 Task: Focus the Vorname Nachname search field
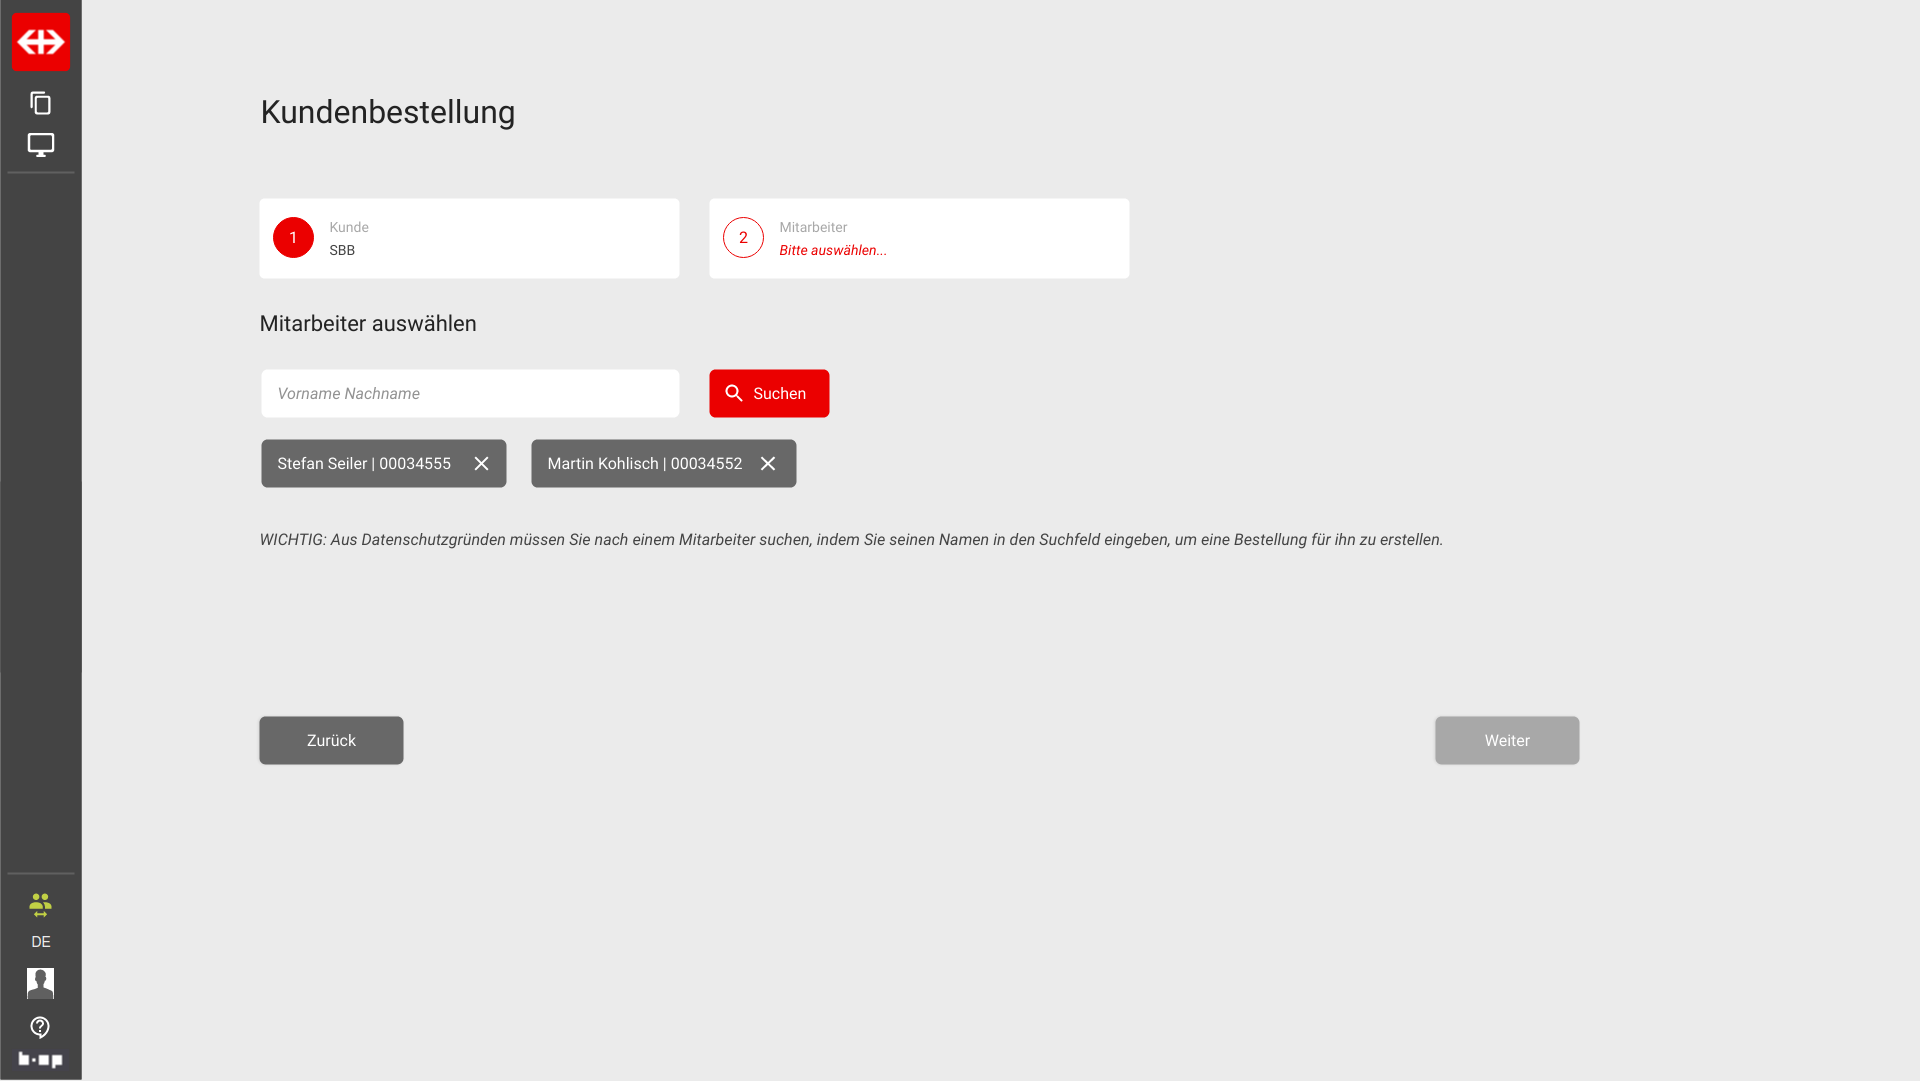pyautogui.click(x=470, y=394)
